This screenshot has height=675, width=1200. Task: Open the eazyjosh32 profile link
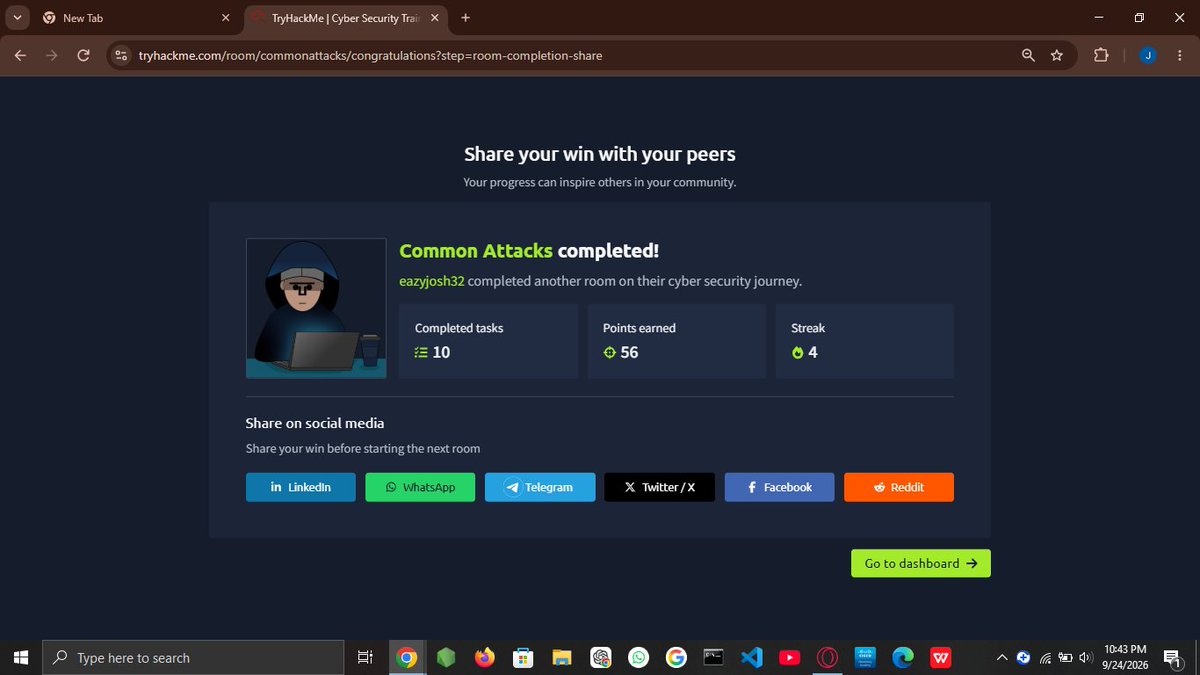pos(432,281)
